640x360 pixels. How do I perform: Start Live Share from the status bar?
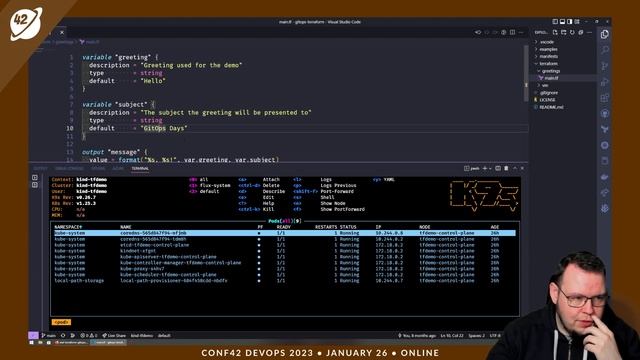114,336
